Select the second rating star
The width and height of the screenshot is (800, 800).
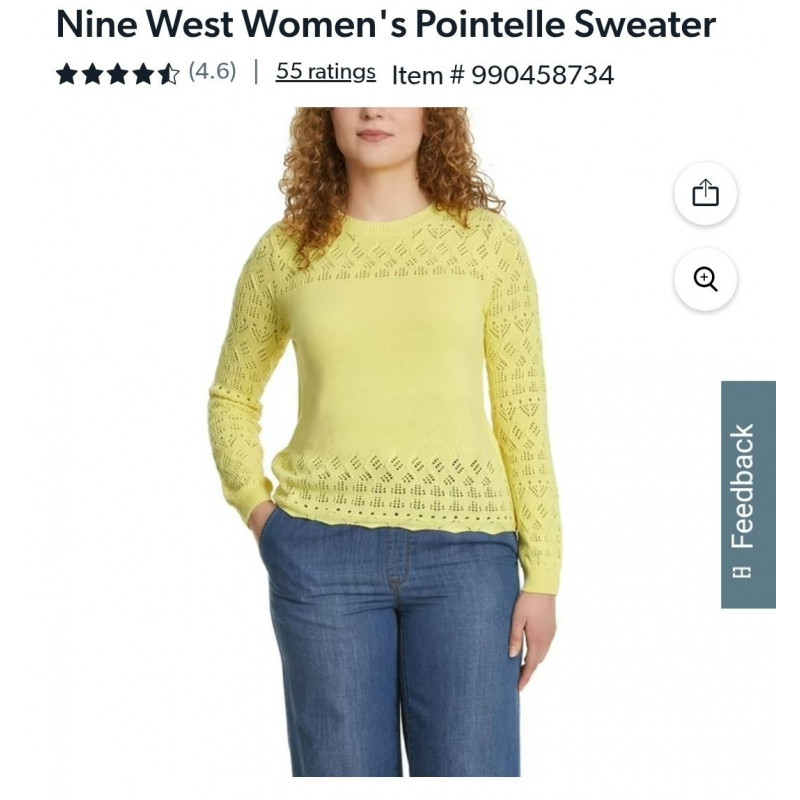[92, 74]
